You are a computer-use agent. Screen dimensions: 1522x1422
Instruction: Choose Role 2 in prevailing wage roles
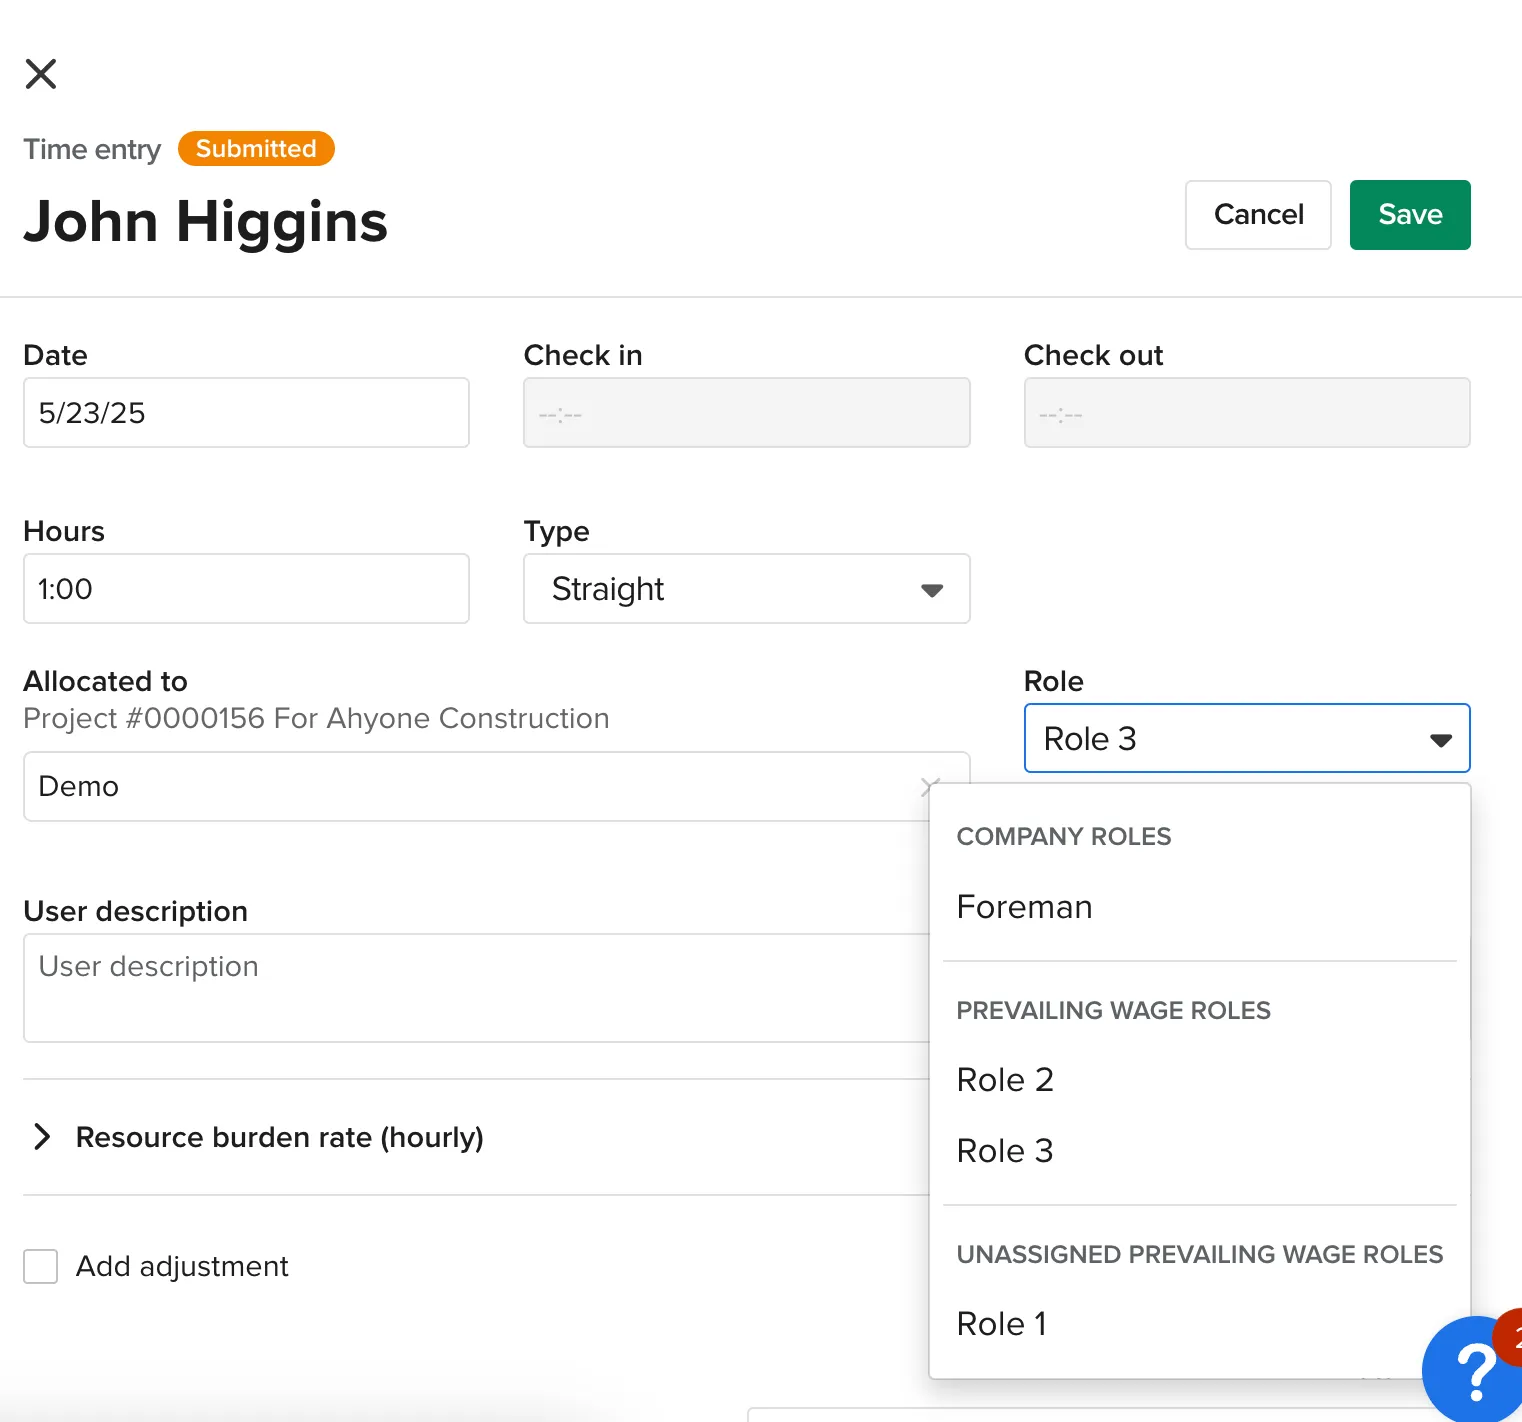tap(1005, 1080)
